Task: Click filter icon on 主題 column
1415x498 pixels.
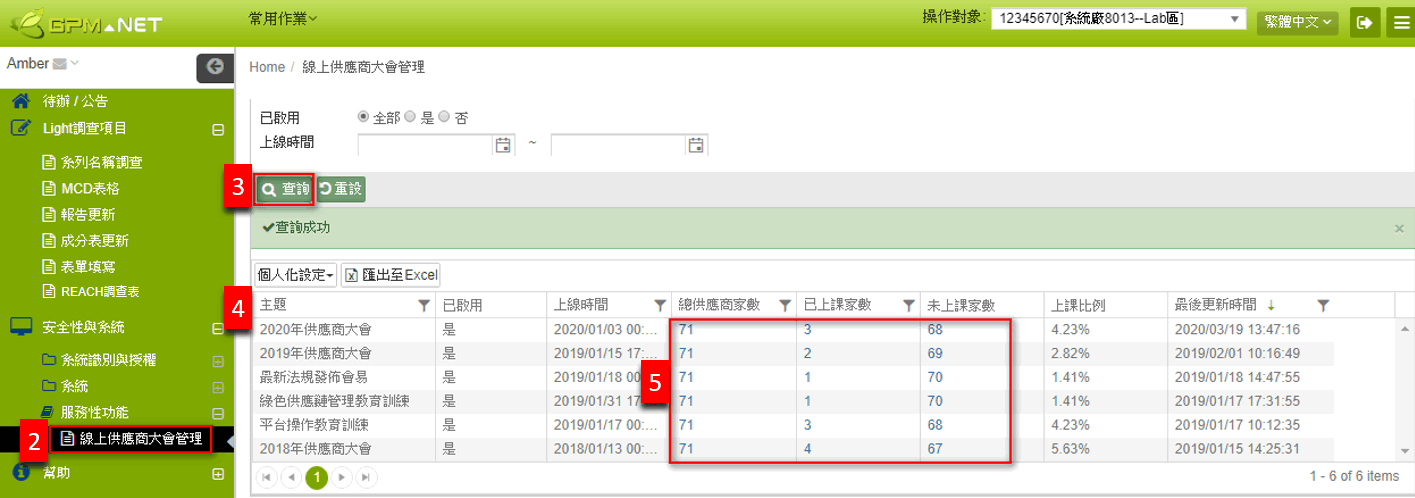Action: [x=424, y=305]
